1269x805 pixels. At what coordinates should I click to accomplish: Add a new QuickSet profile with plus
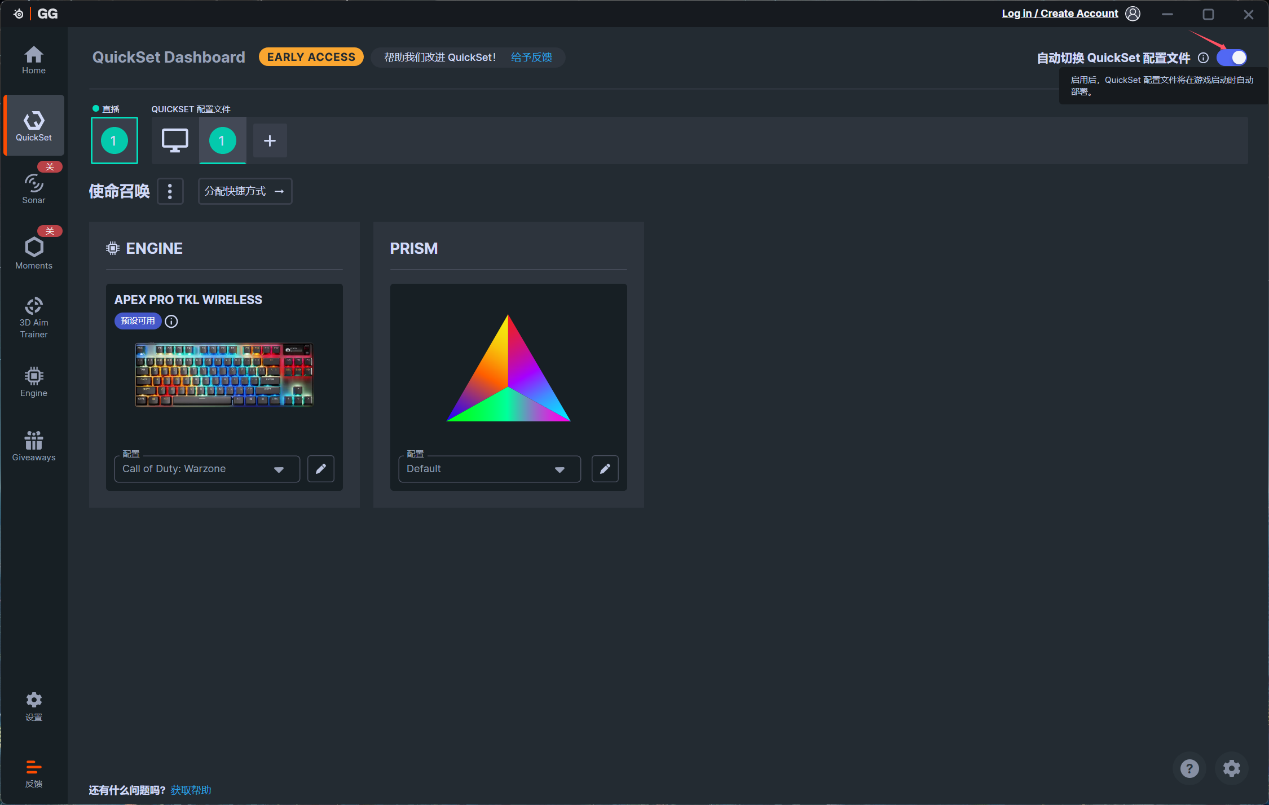point(269,141)
